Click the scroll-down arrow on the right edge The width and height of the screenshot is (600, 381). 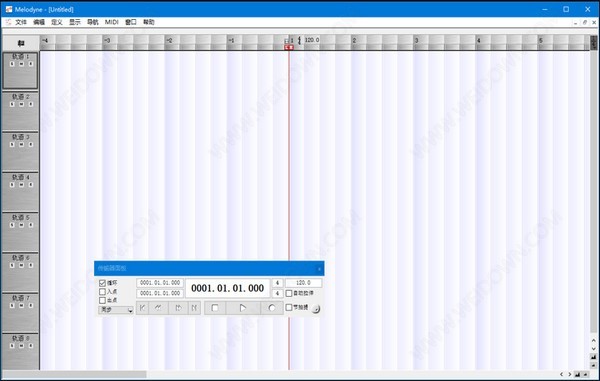click(593, 348)
